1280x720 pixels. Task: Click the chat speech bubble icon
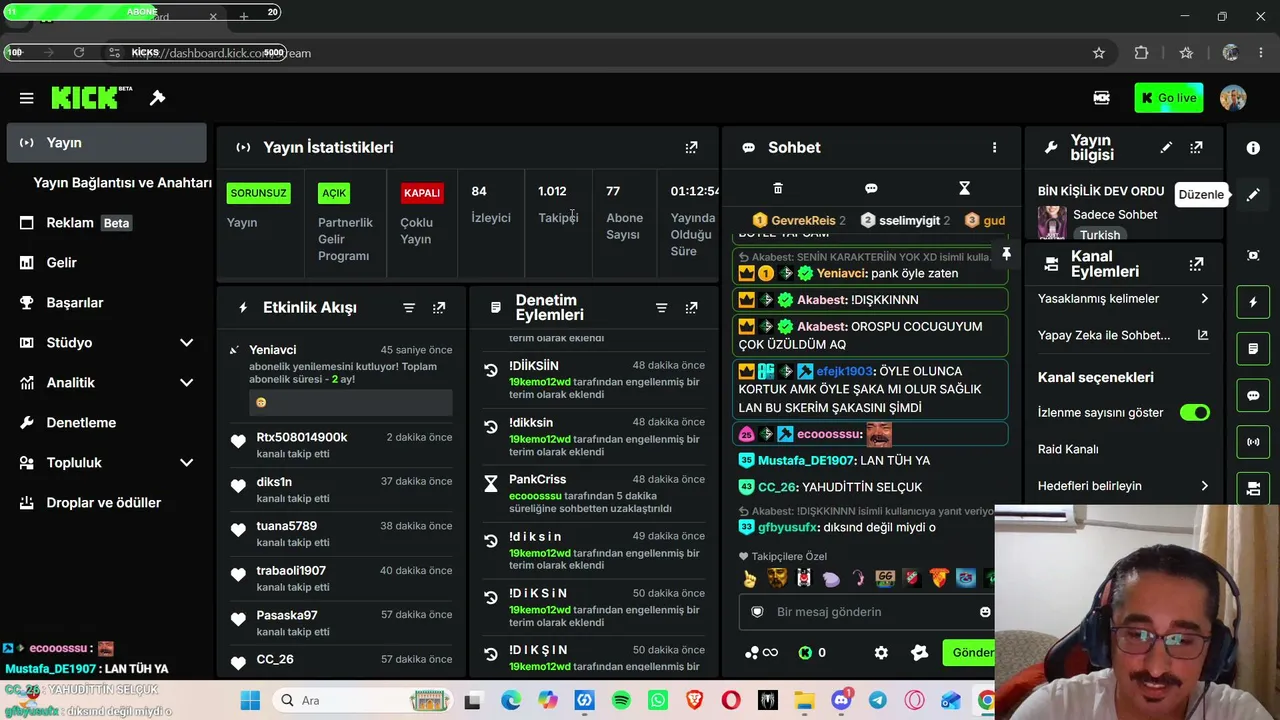click(871, 188)
